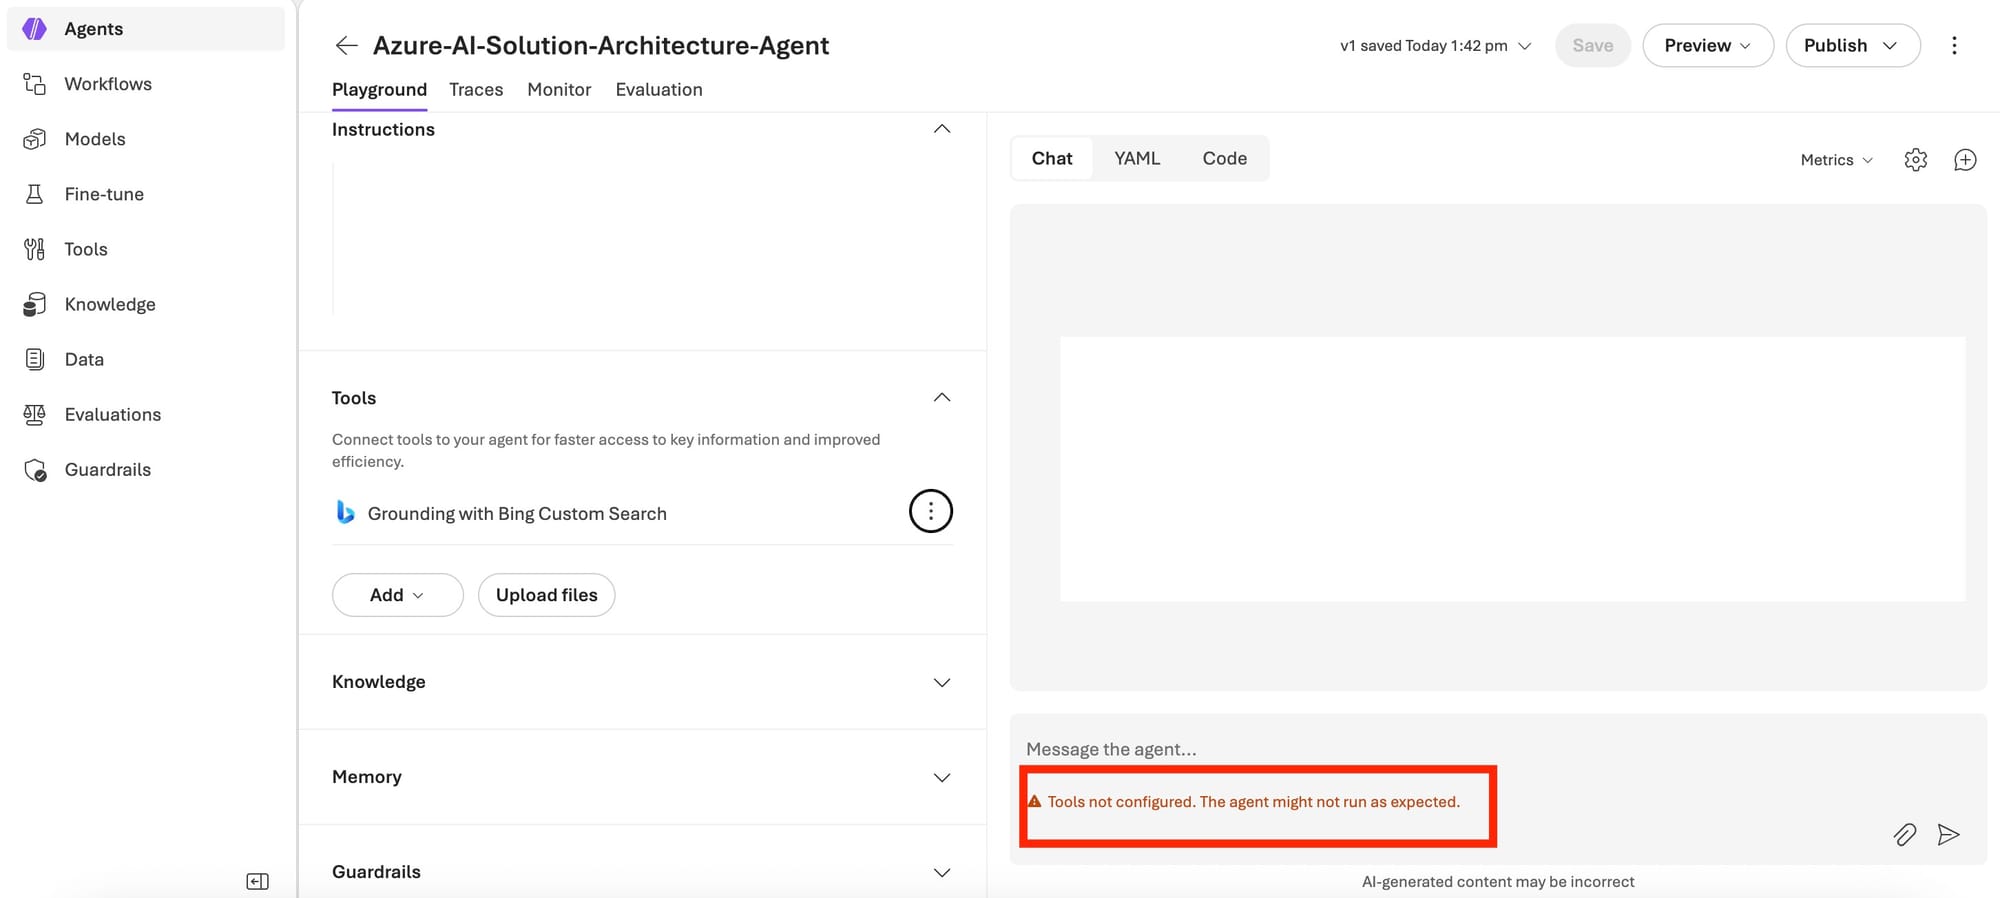Go to Workflows in the sidebar
Screen dimensions: 2000x898
tap(108, 84)
